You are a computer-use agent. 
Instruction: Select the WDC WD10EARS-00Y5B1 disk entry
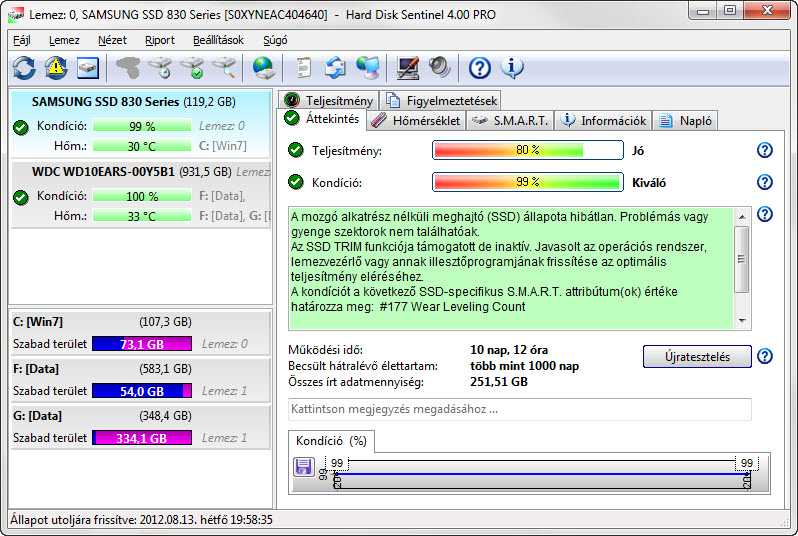point(141,194)
